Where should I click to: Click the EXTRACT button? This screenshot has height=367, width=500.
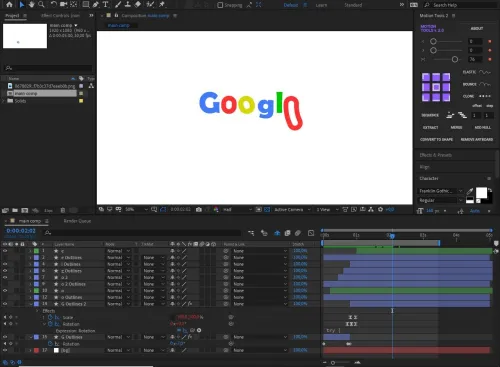coord(430,127)
